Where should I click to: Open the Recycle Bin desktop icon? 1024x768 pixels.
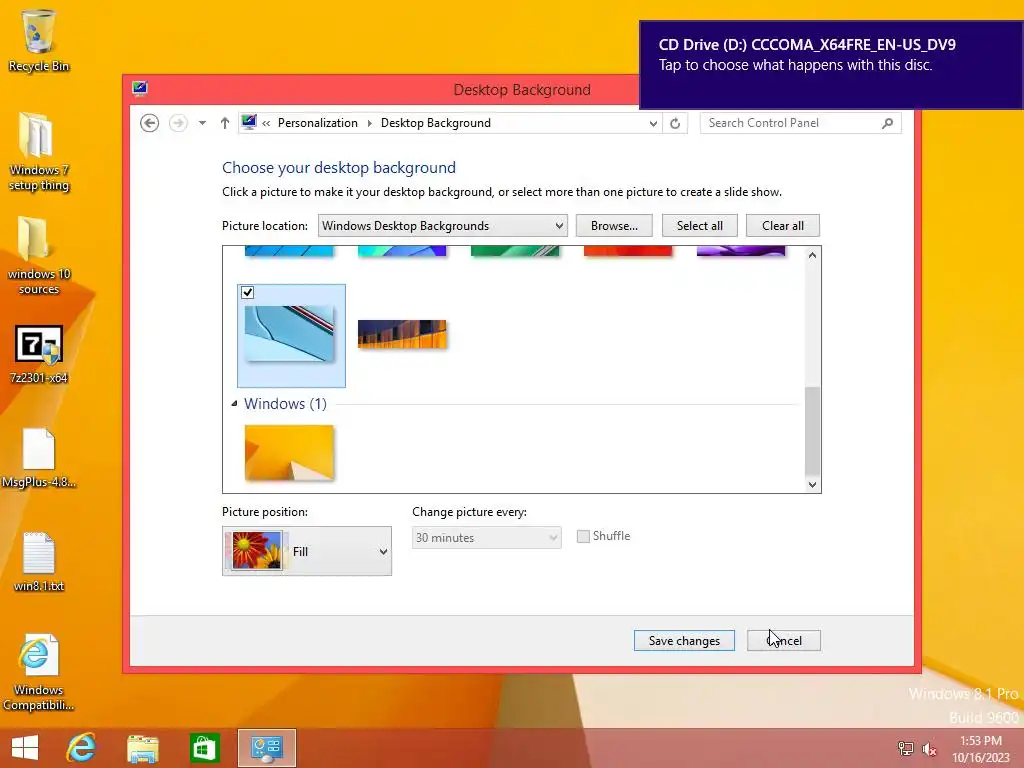click(38, 40)
